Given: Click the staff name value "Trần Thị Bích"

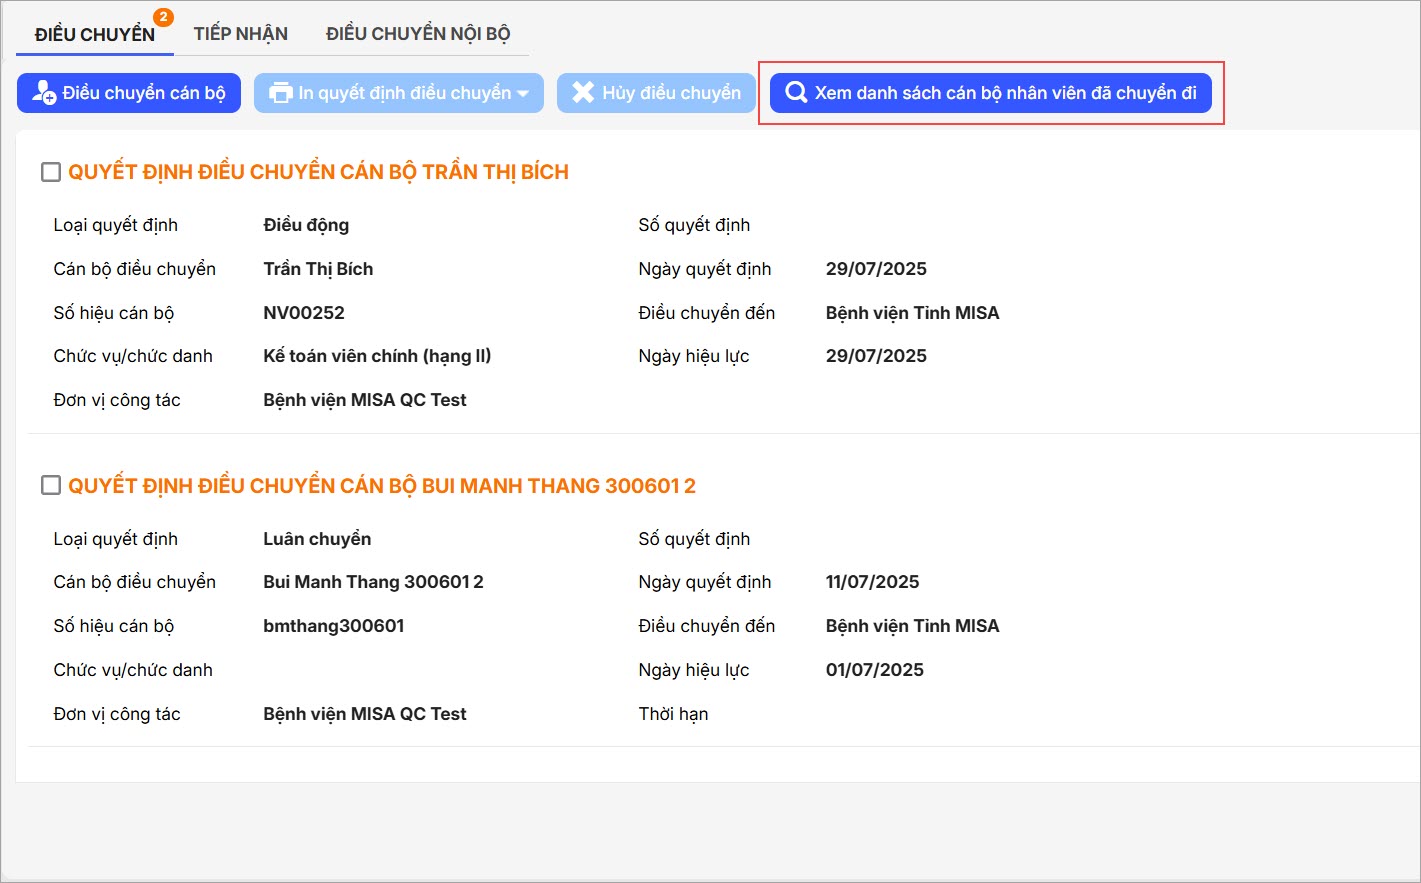Looking at the screenshot, I should click(318, 269).
